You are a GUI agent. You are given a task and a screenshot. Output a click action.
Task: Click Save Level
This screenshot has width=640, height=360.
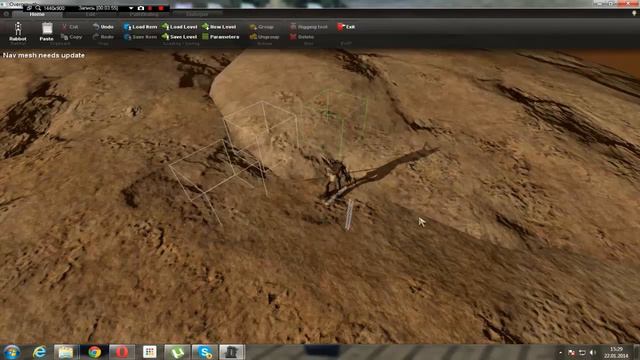(x=180, y=37)
